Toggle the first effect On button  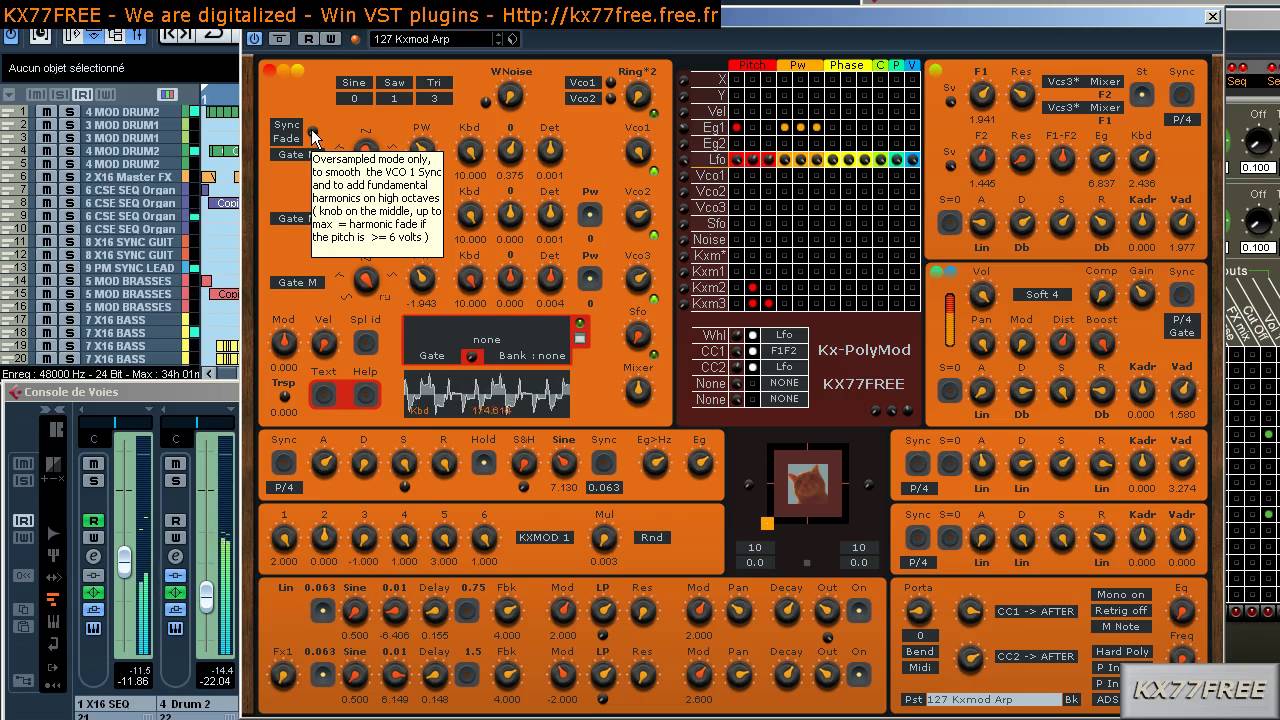pos(858,611)
